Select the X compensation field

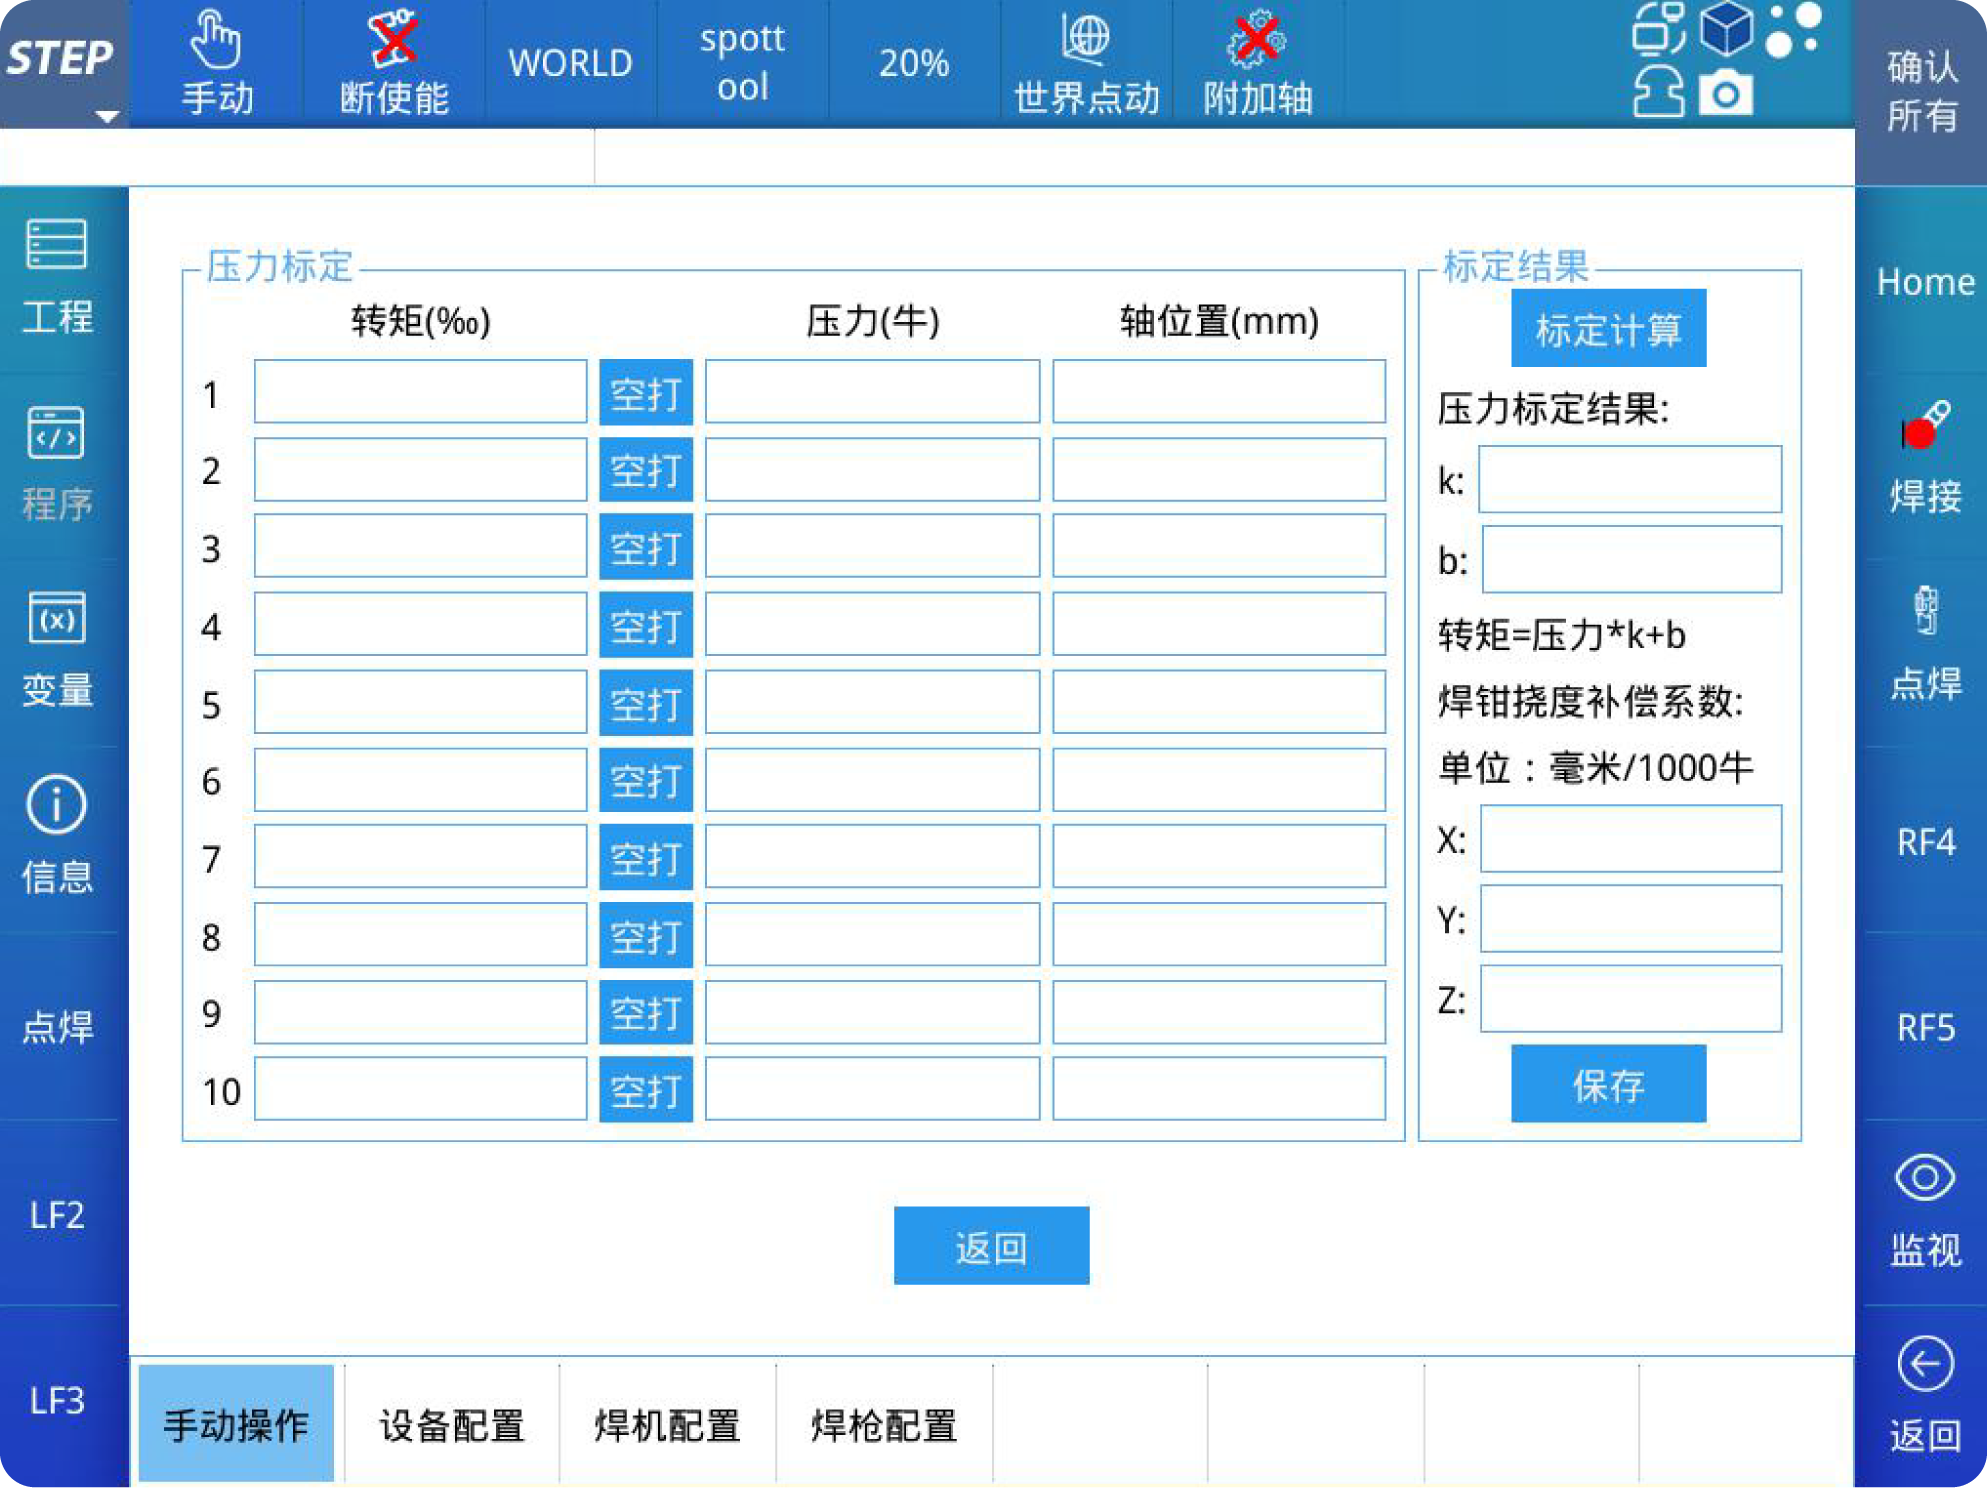[1632, 839]
